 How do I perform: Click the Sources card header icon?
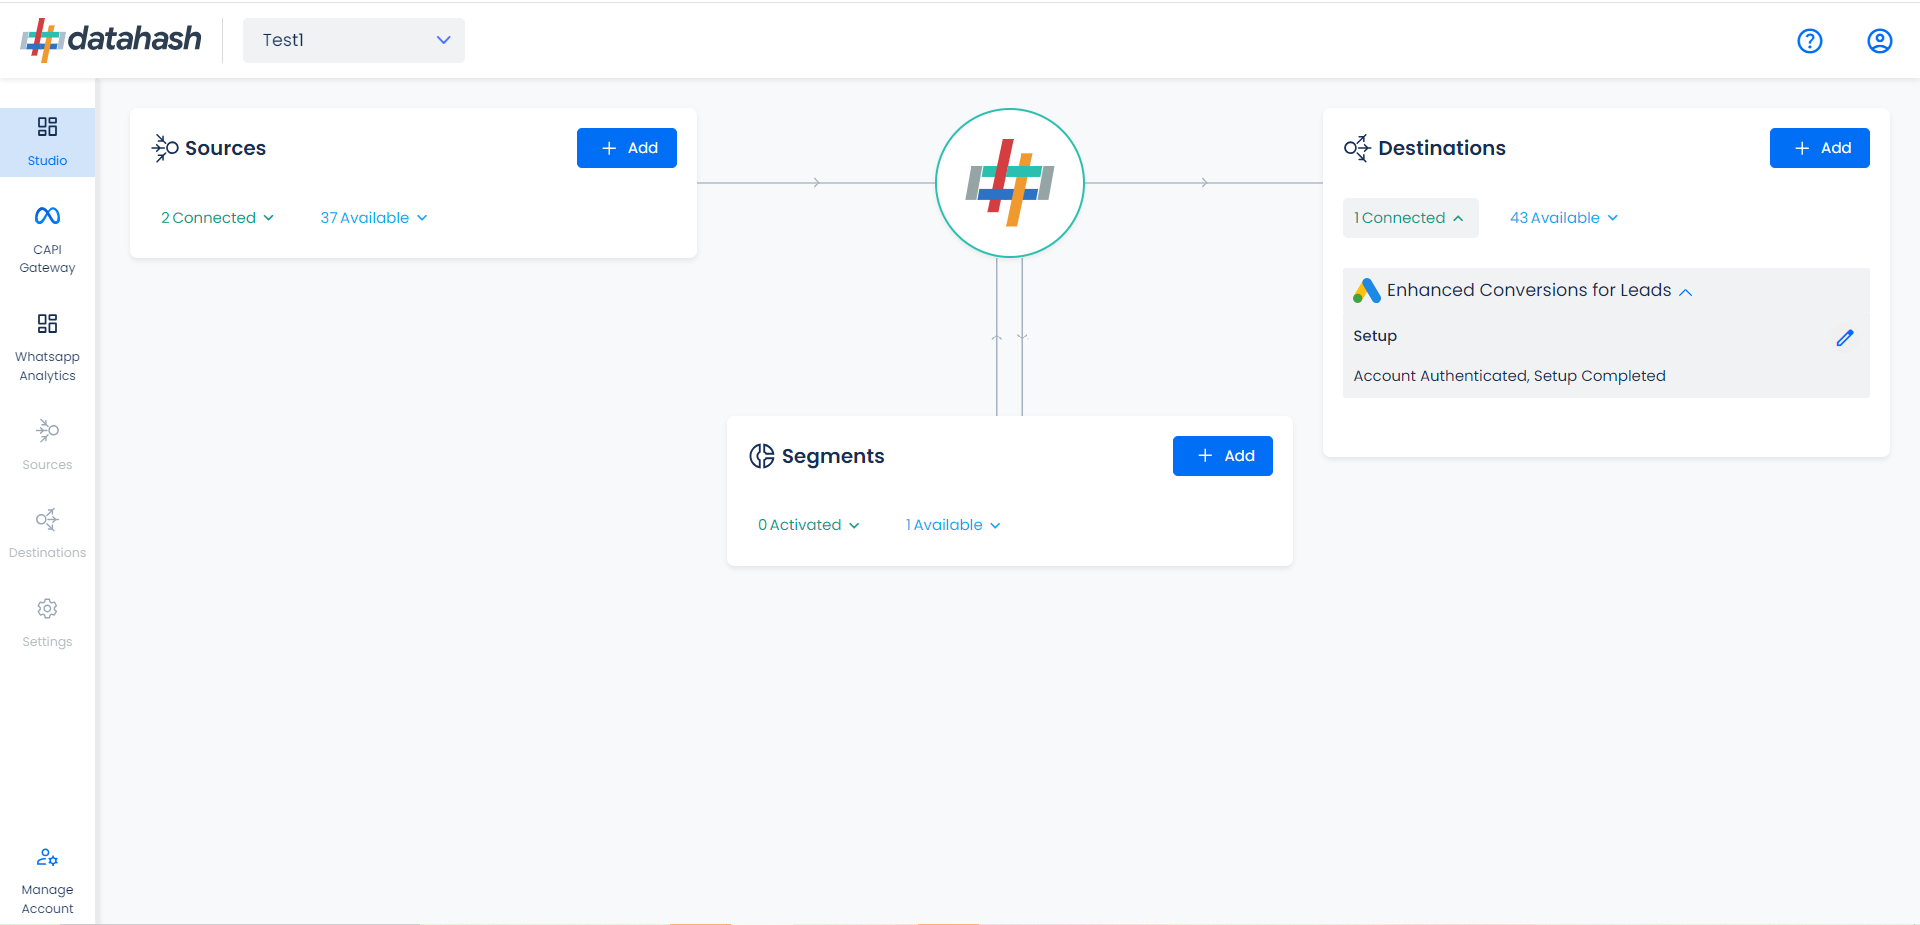[165, 148]
